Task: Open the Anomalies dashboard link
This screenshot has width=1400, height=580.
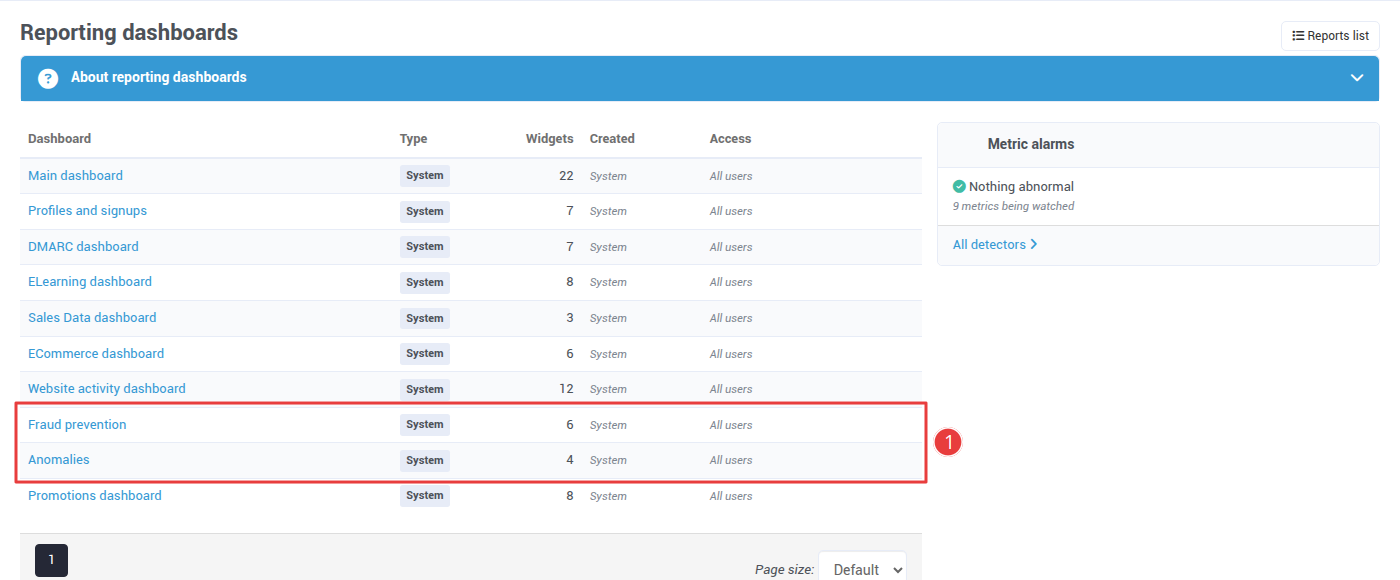Action: [59, 460]
